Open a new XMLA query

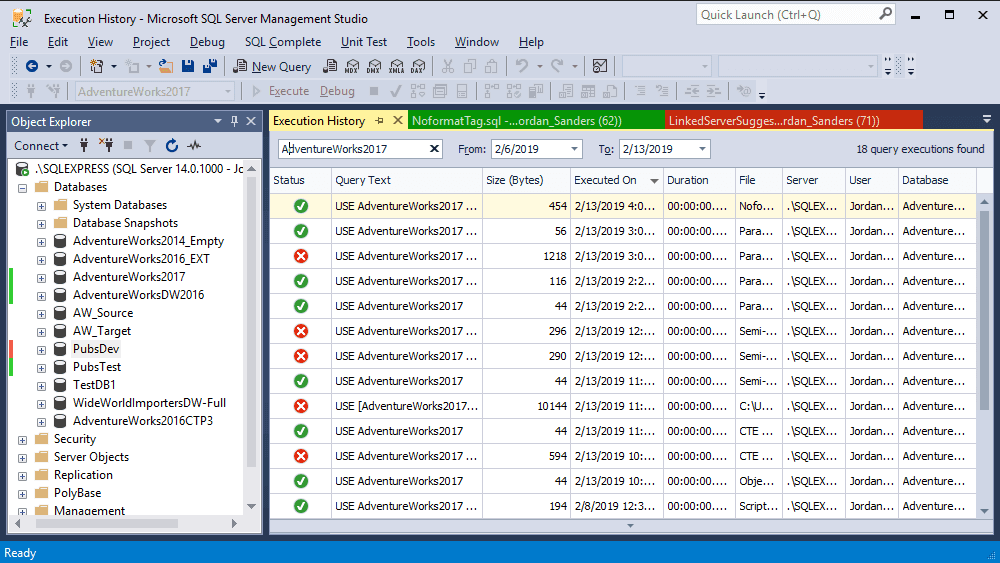396,66
